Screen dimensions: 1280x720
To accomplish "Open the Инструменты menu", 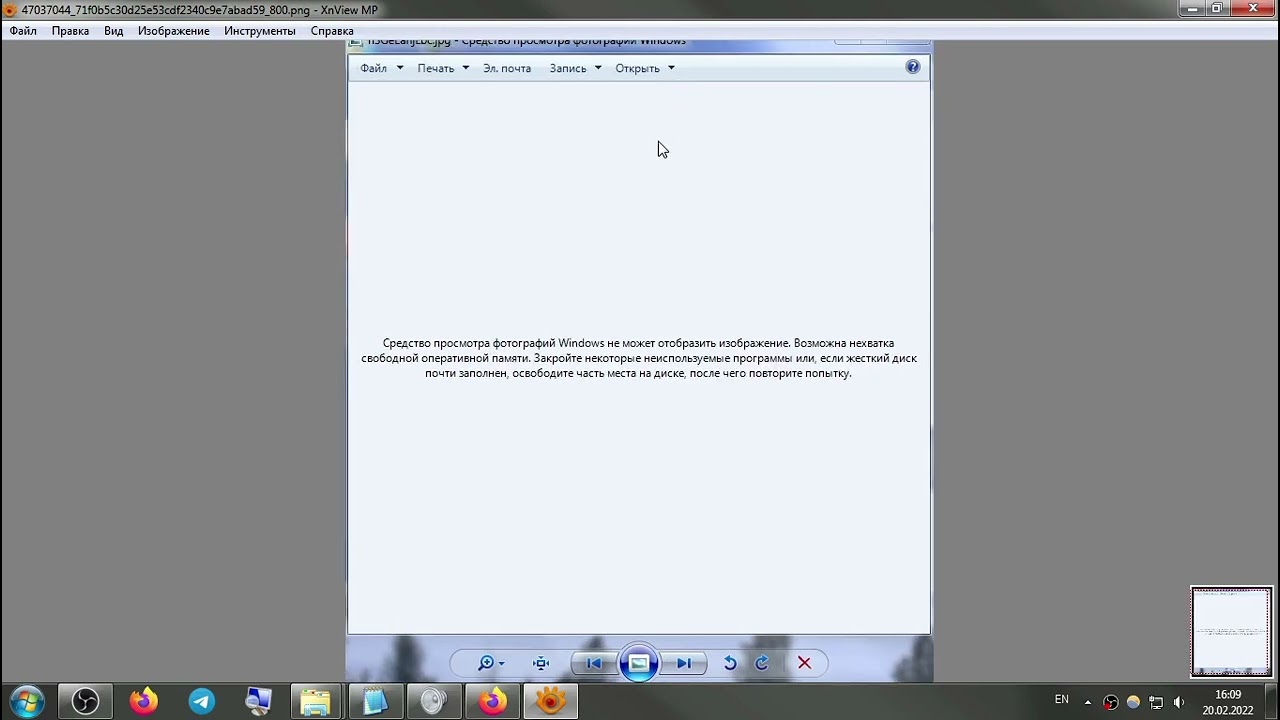I will [260, 31].
